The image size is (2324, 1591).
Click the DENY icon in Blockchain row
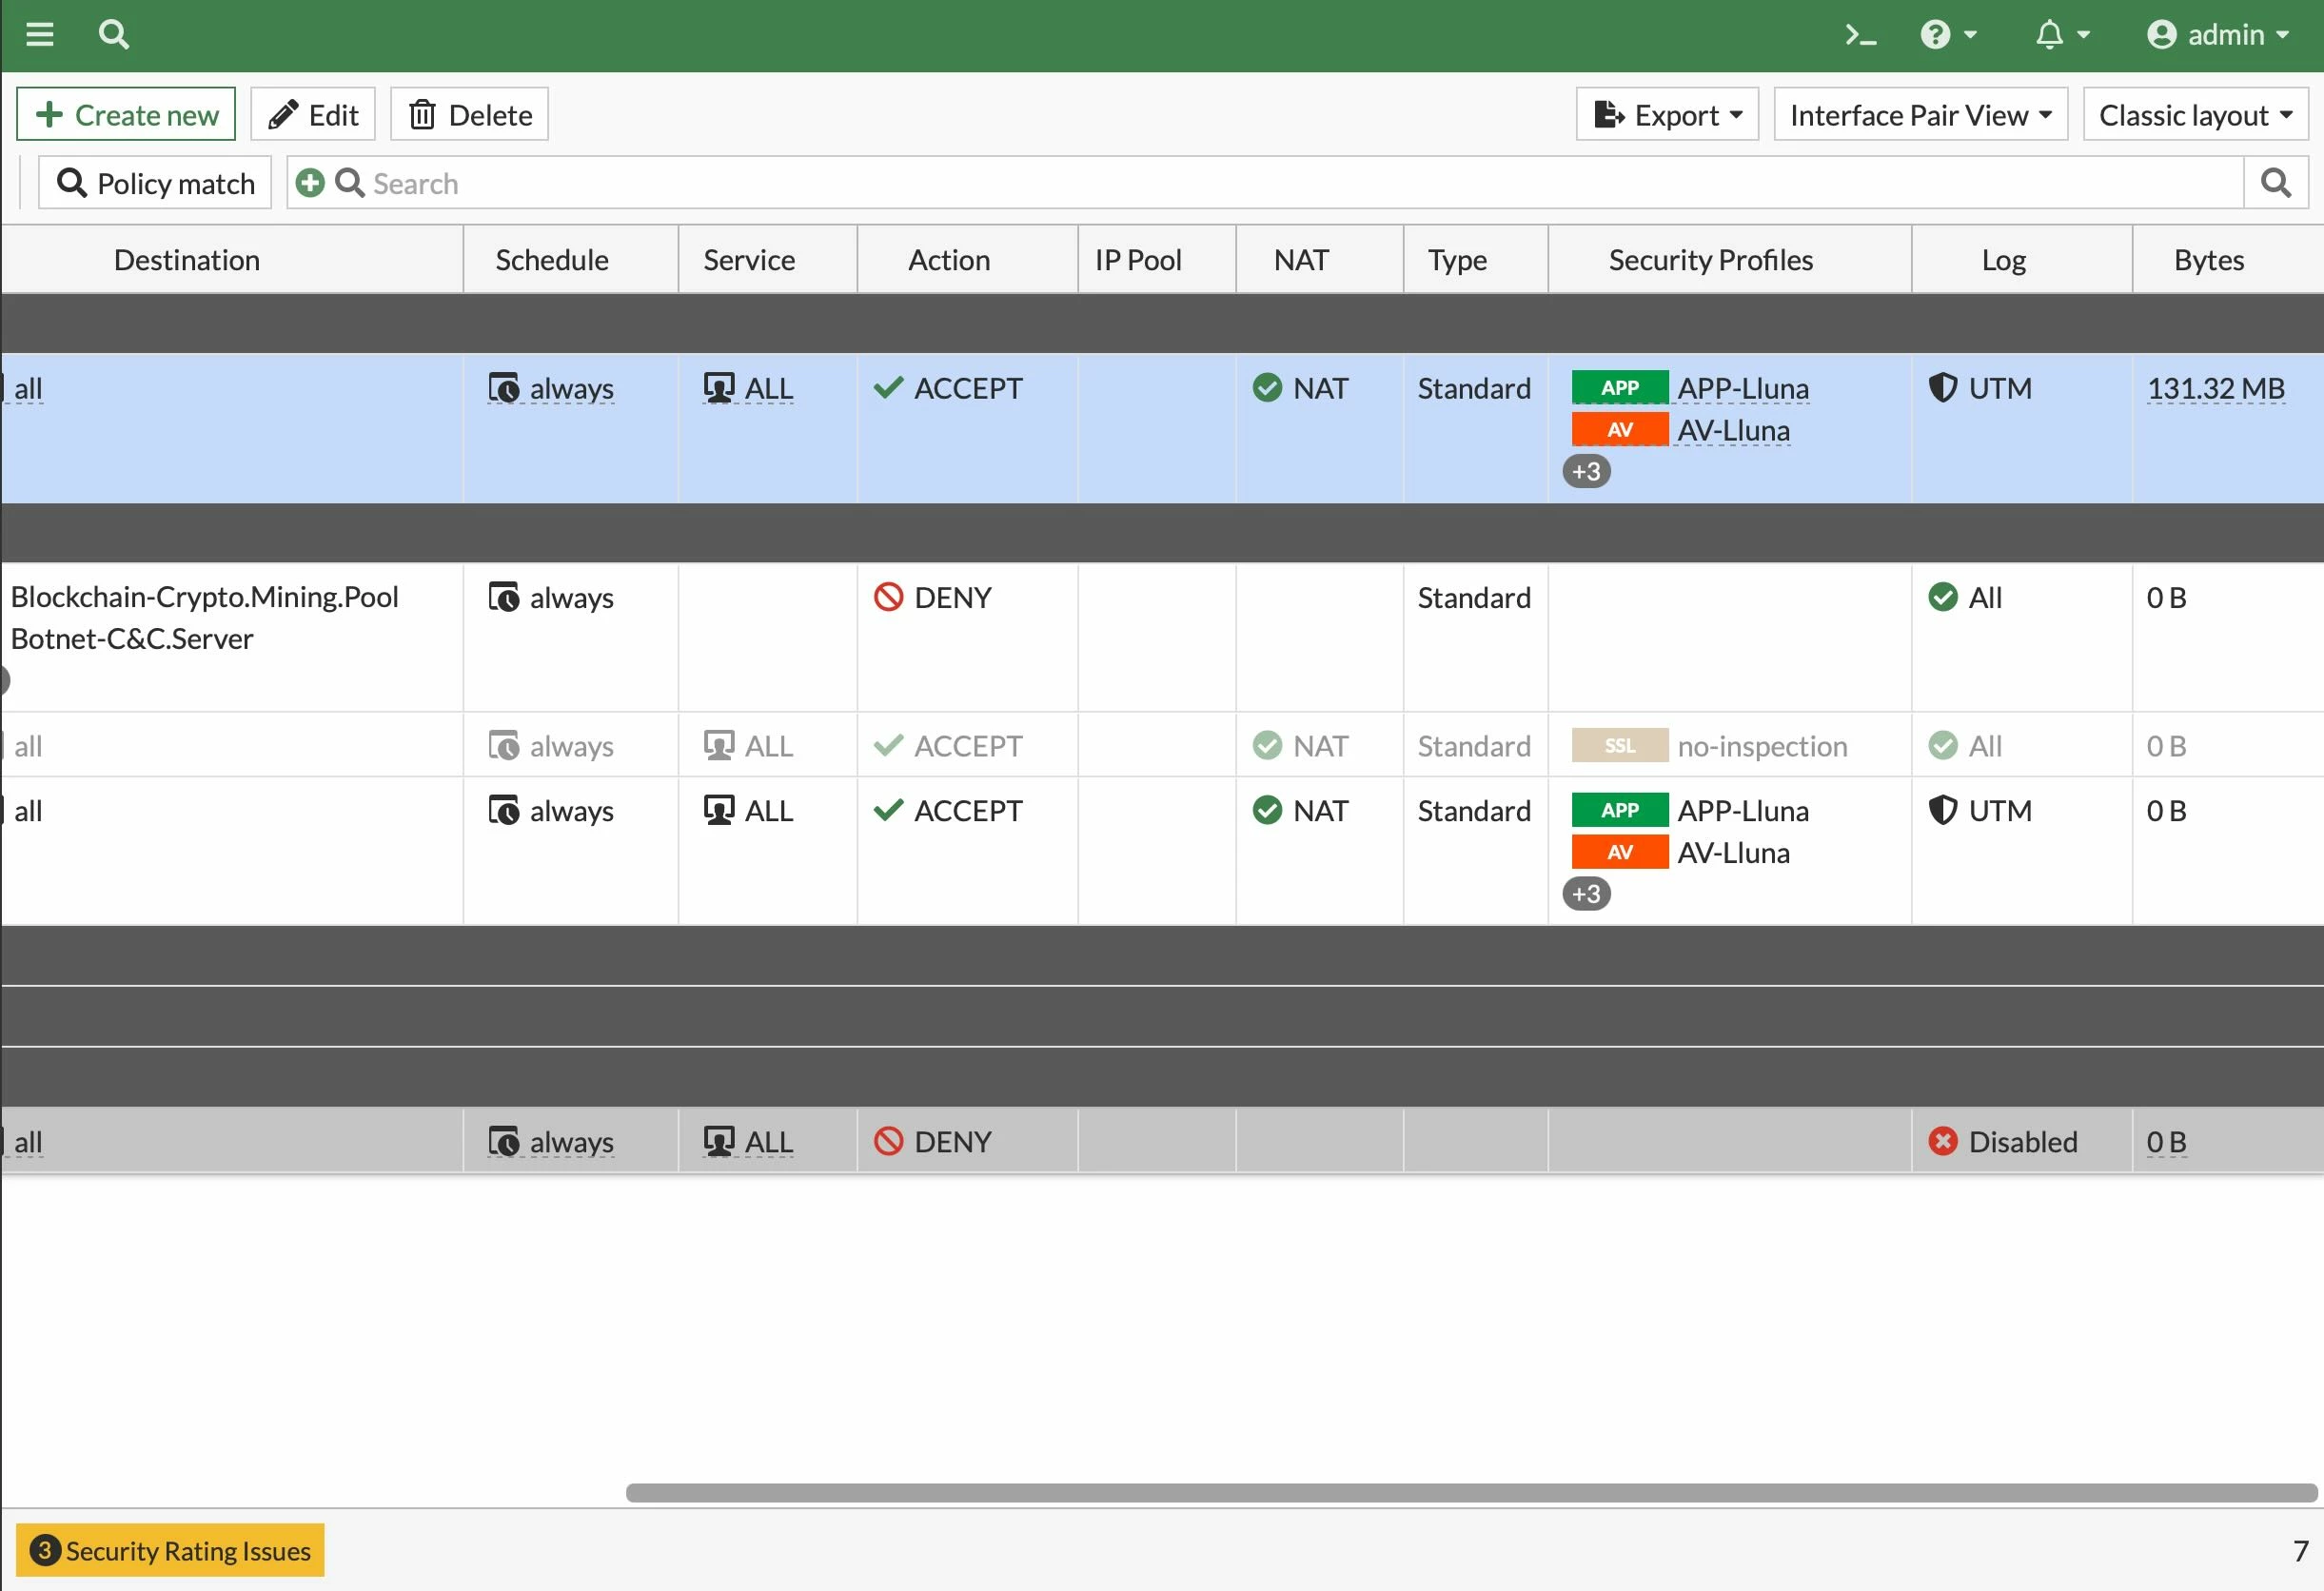tap(888, 597)
